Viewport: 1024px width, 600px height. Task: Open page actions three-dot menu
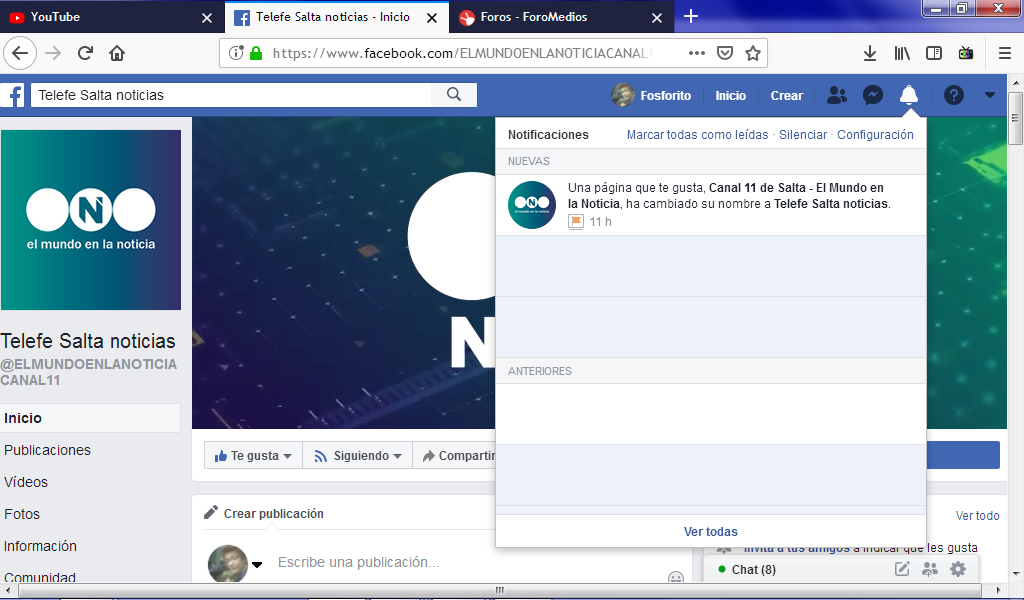(x=697, y=53)
